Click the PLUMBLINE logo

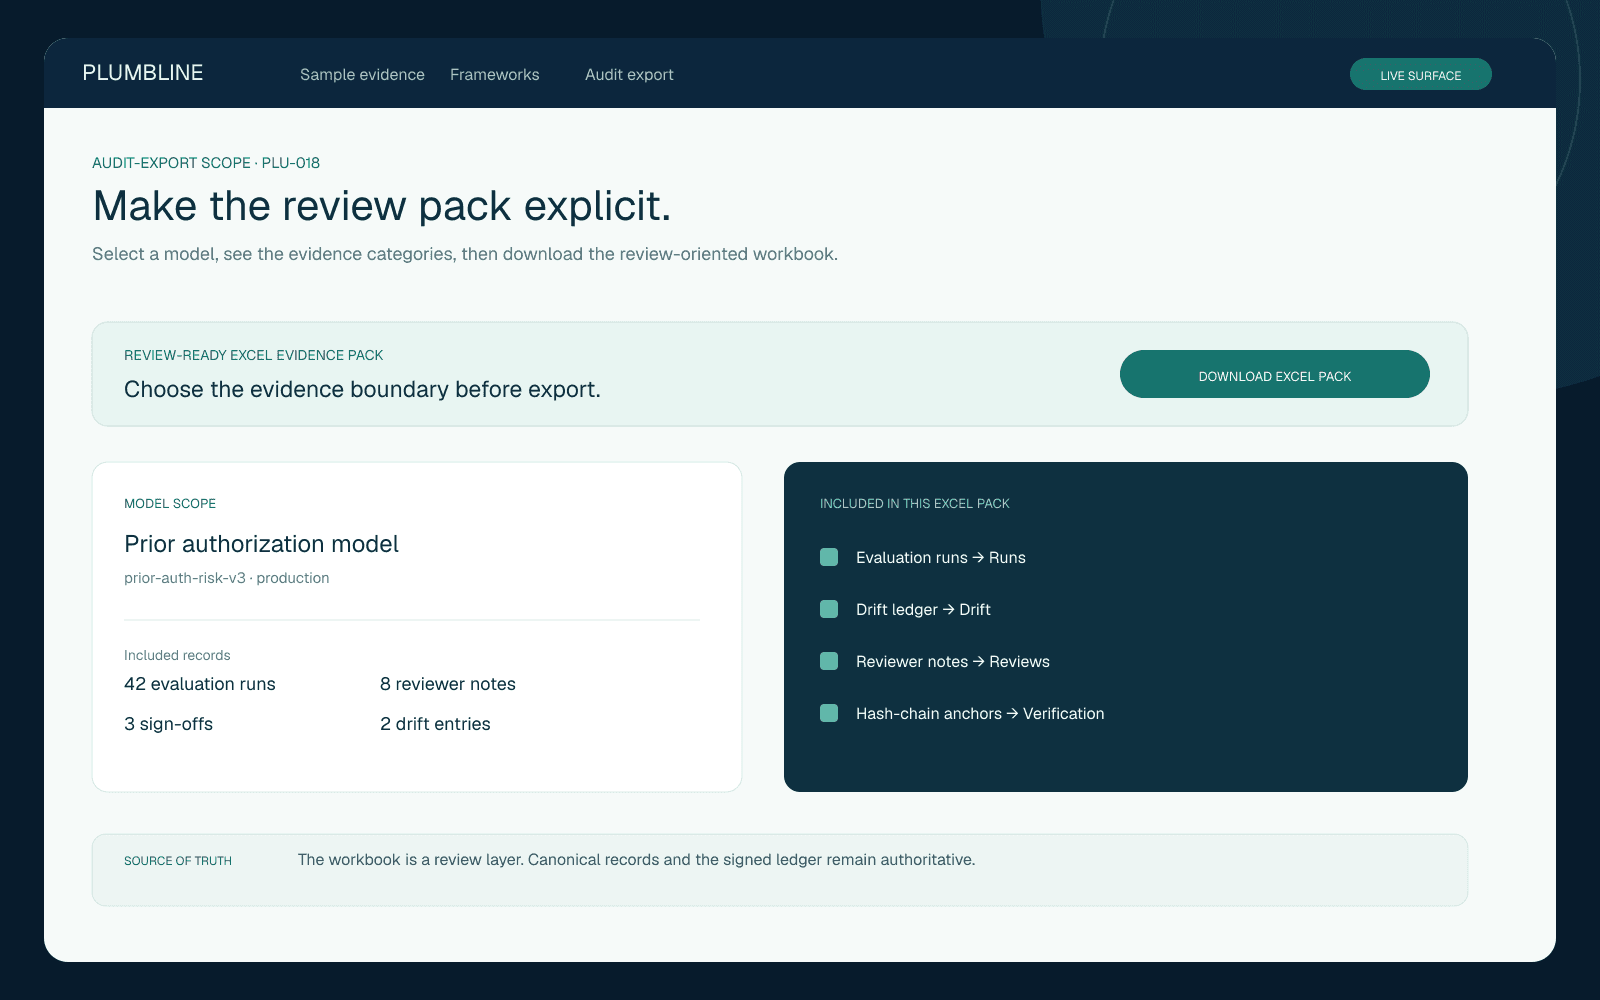click(143, 73)
